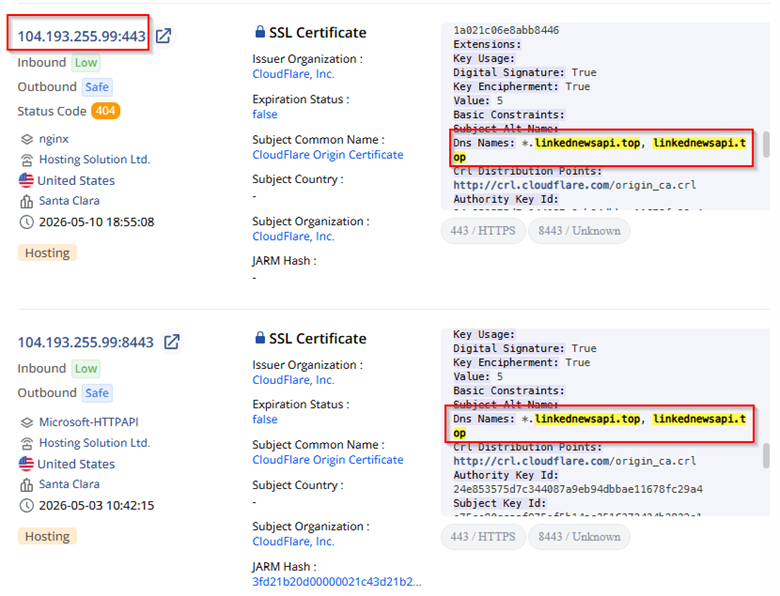Viewport: 780px width, 596px height.
Task: Click the ISP icon in the 8443 entry
Action: (x=26, y=443)
